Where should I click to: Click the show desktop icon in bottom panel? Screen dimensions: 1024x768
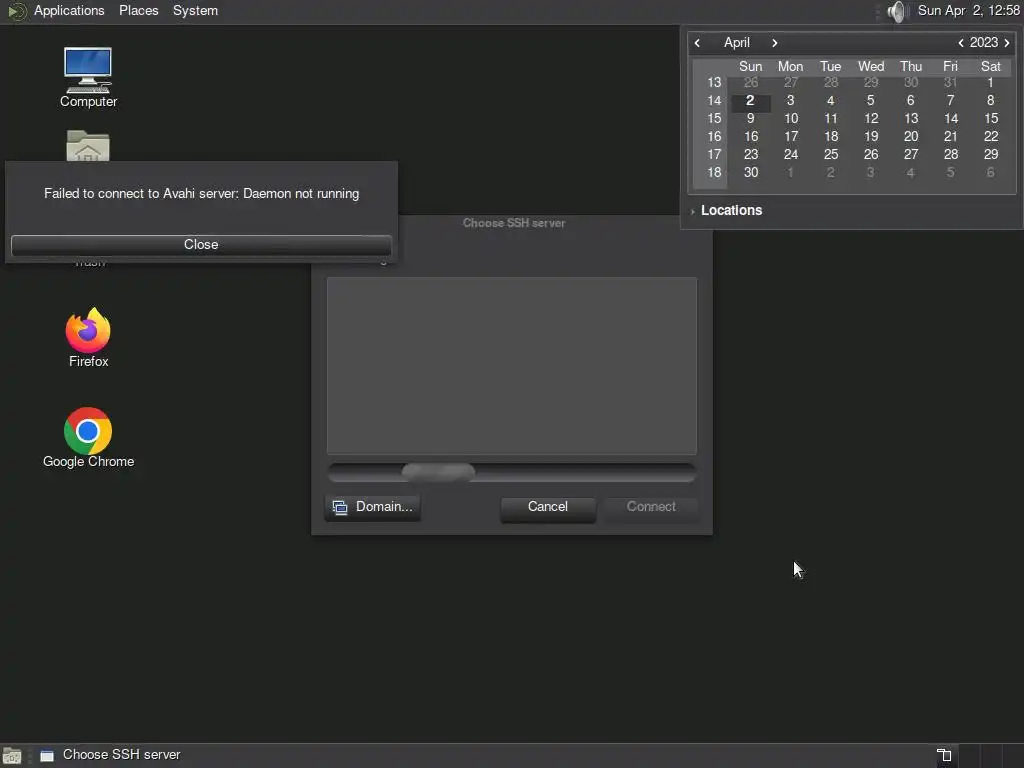[x=12, y=756]
